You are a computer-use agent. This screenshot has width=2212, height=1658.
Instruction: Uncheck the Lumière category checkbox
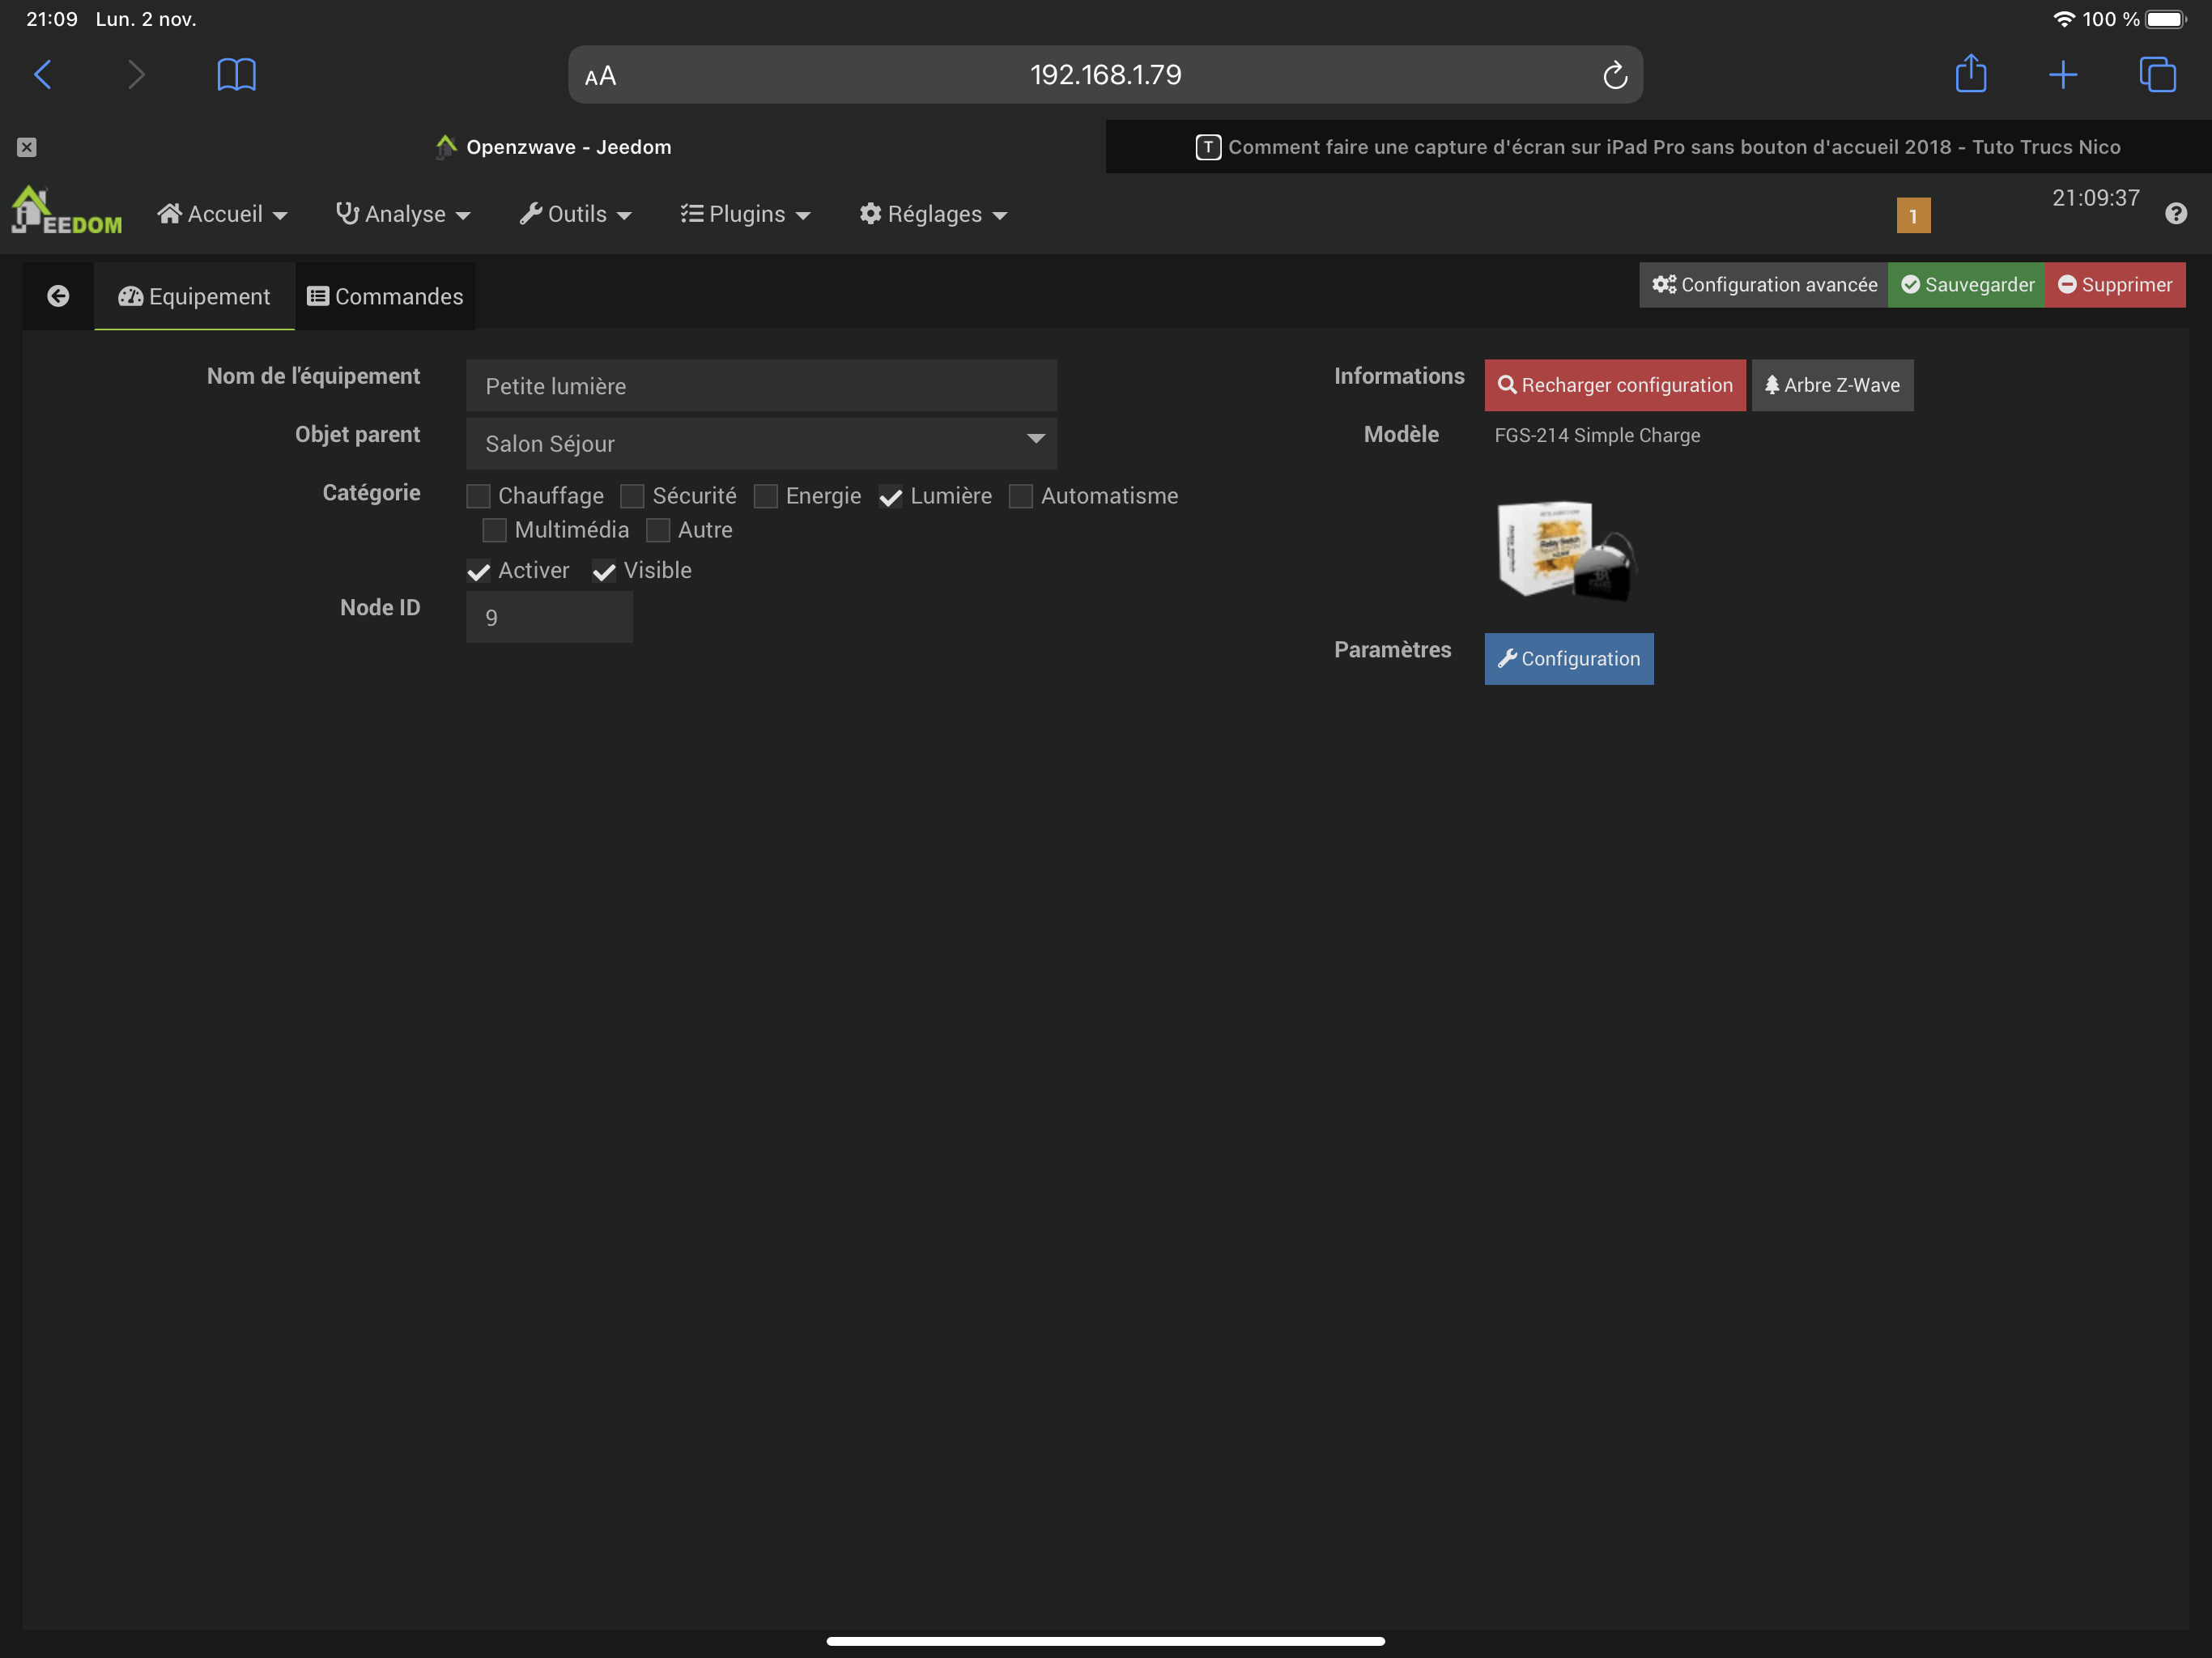pyautogui.click(x=890, y=496)
